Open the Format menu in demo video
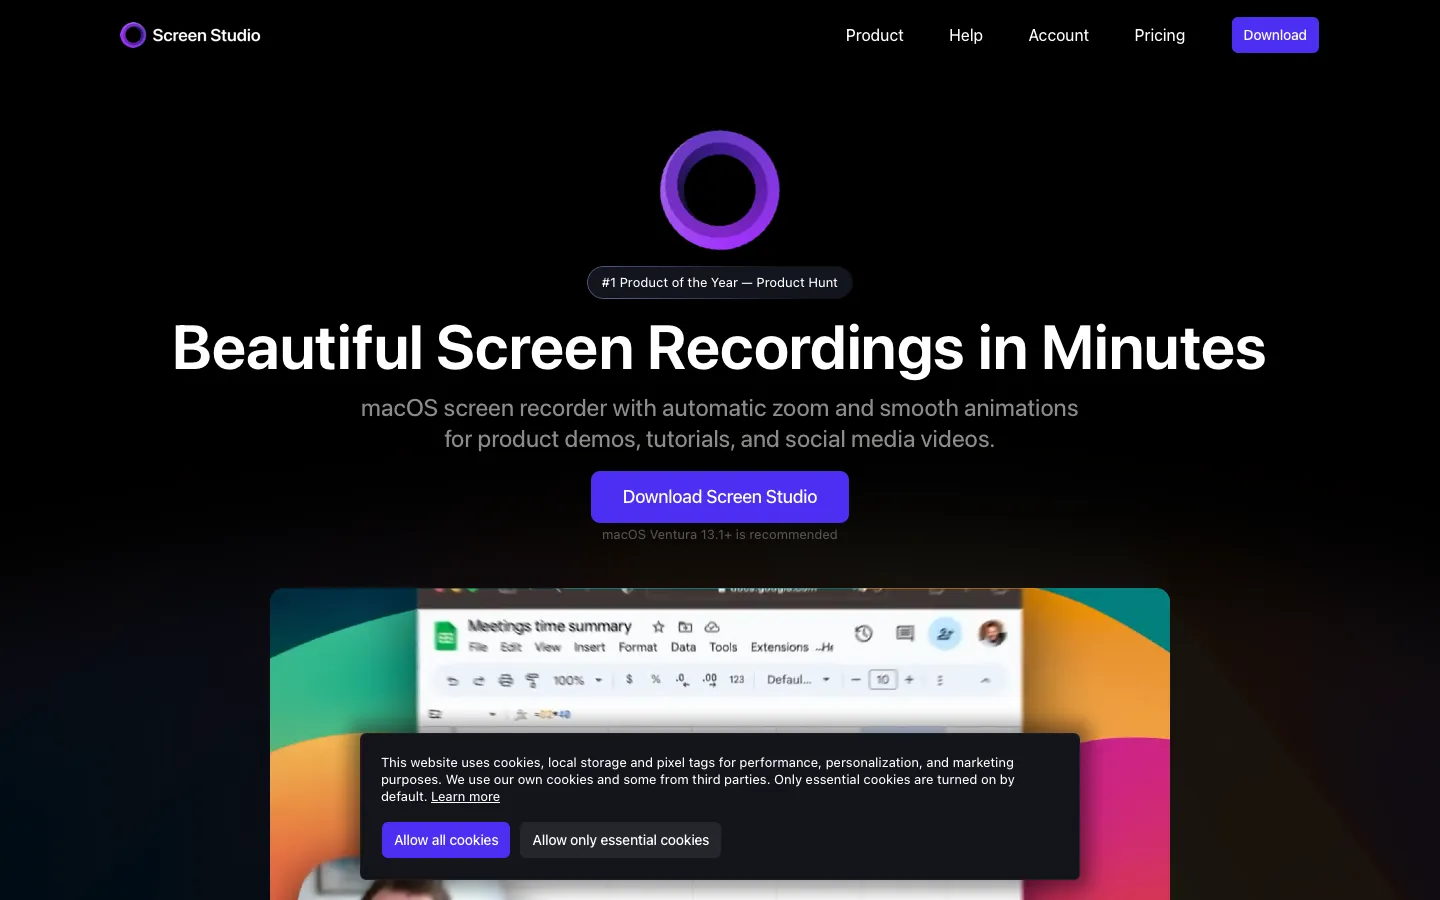The width and height of the screenshot is (1440, 900). tap(638, 647)
